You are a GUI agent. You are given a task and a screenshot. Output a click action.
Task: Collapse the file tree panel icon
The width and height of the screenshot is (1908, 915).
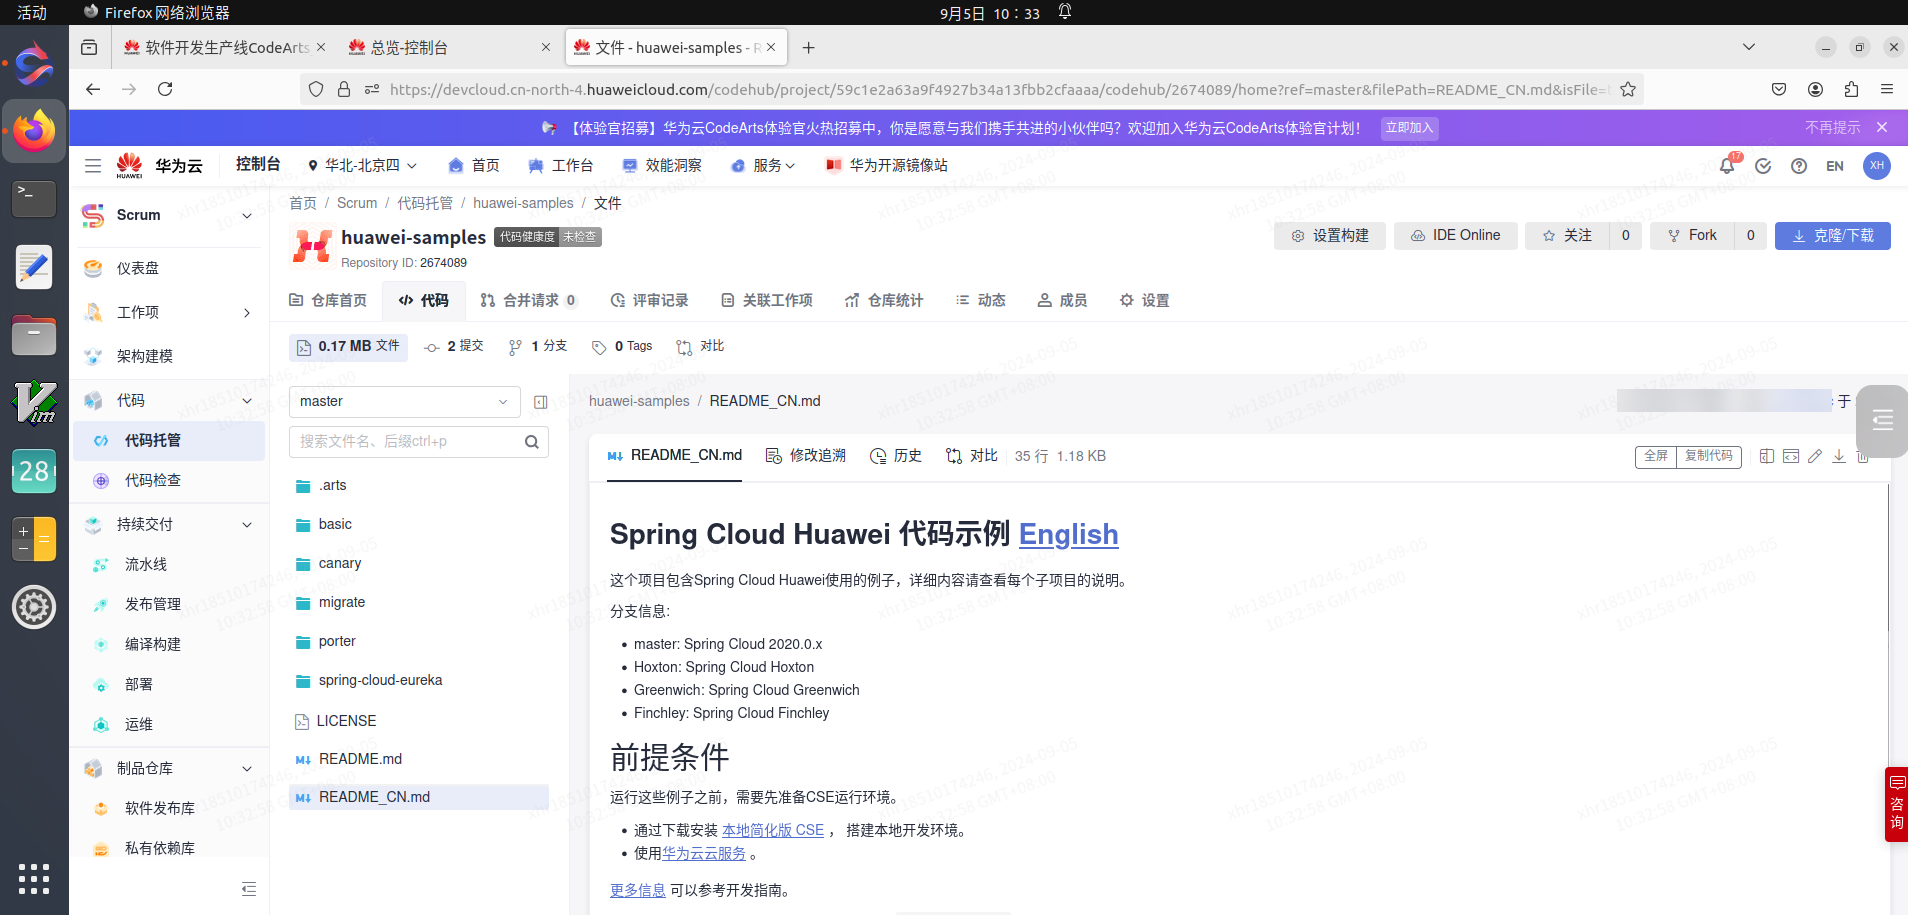pos(541,402)
